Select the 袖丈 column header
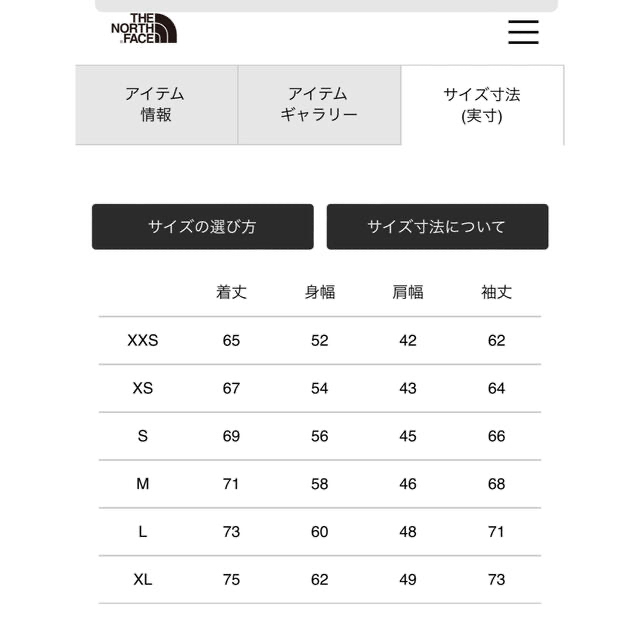The width and height of the screenshot is (640, 640). coord(496,292)
